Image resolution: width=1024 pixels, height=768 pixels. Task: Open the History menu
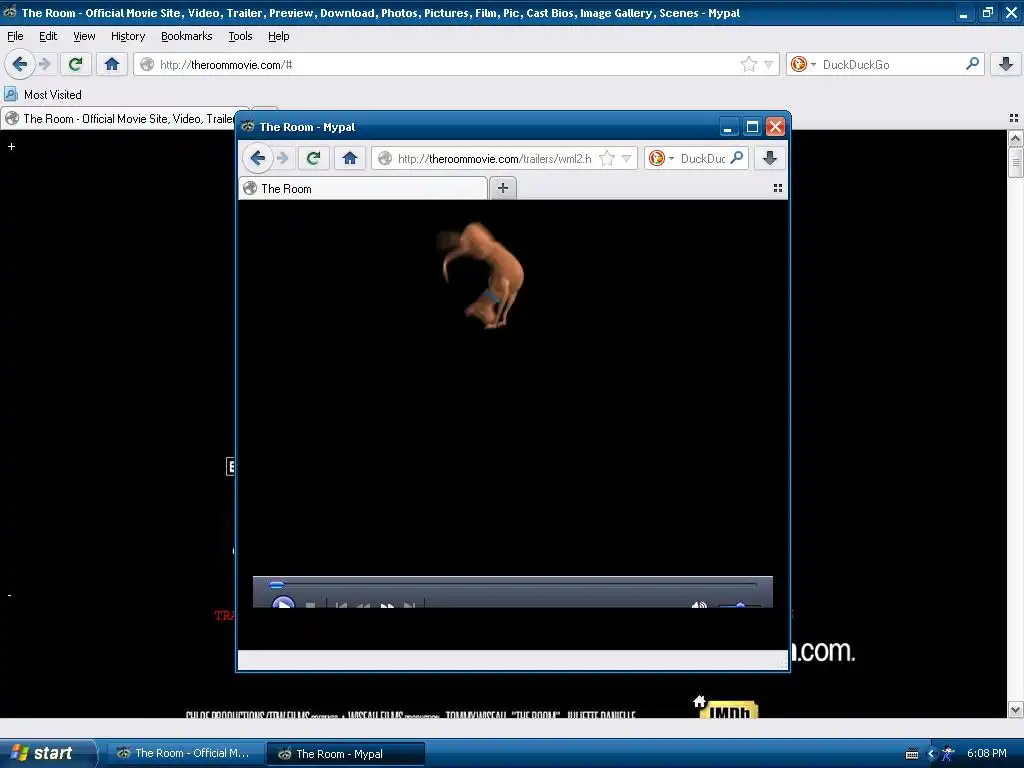click(x=127, y=36)
